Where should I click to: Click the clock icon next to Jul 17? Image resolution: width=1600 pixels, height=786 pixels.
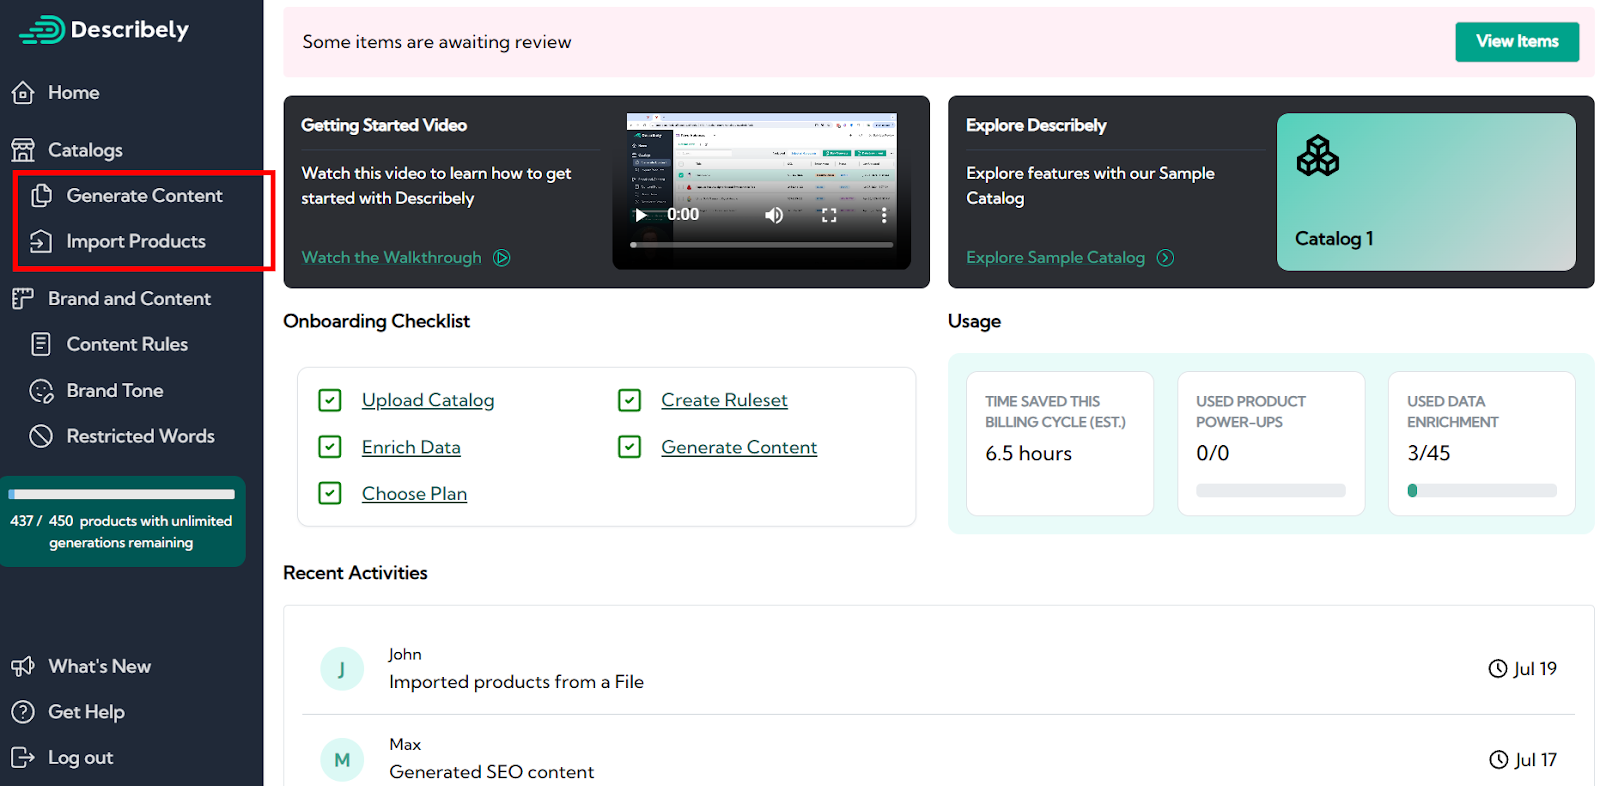[1498, 760]
